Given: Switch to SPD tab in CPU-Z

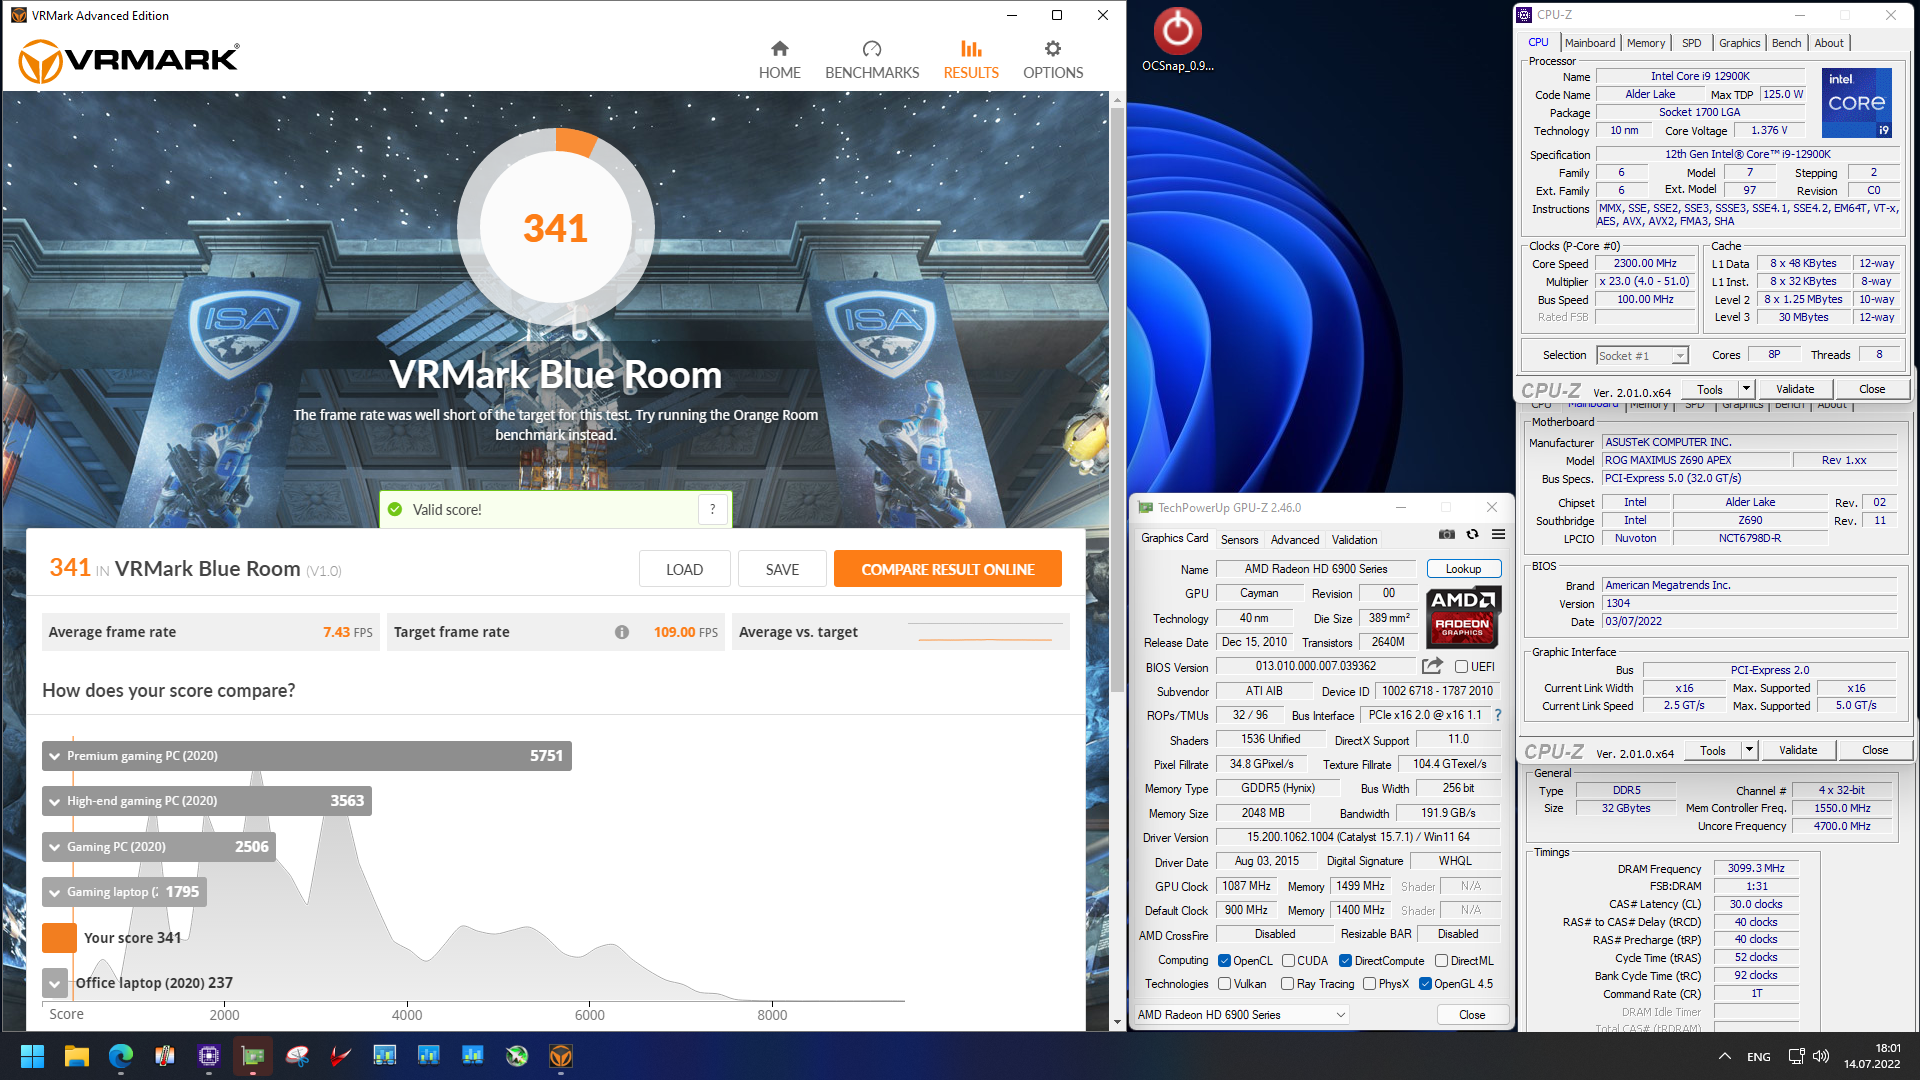Looking at the screenshot, I should click(1691, 43).
